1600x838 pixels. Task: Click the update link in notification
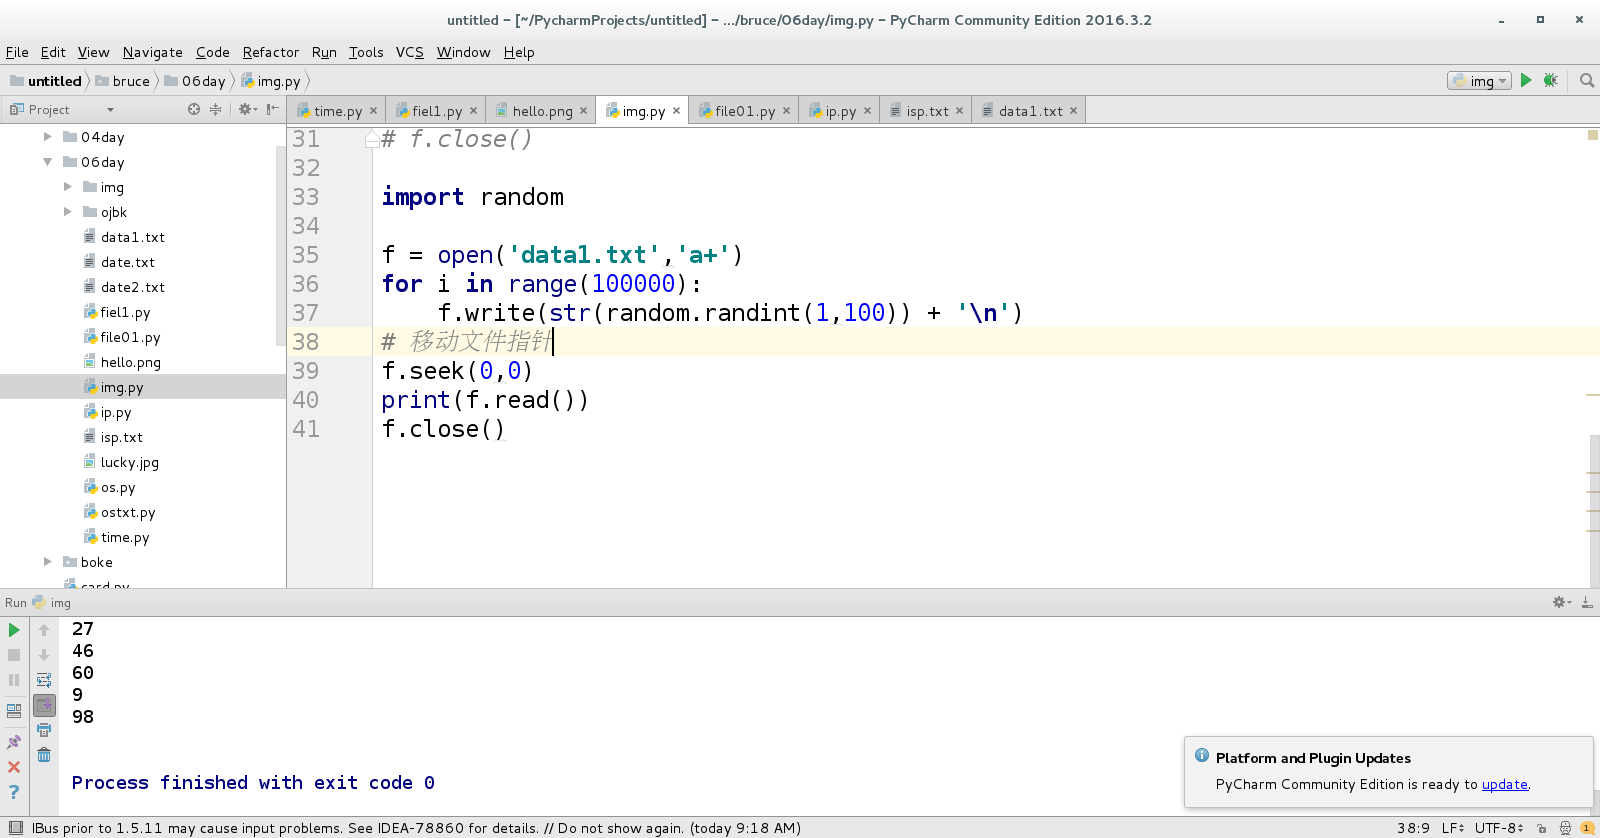tap(1505, 784)
